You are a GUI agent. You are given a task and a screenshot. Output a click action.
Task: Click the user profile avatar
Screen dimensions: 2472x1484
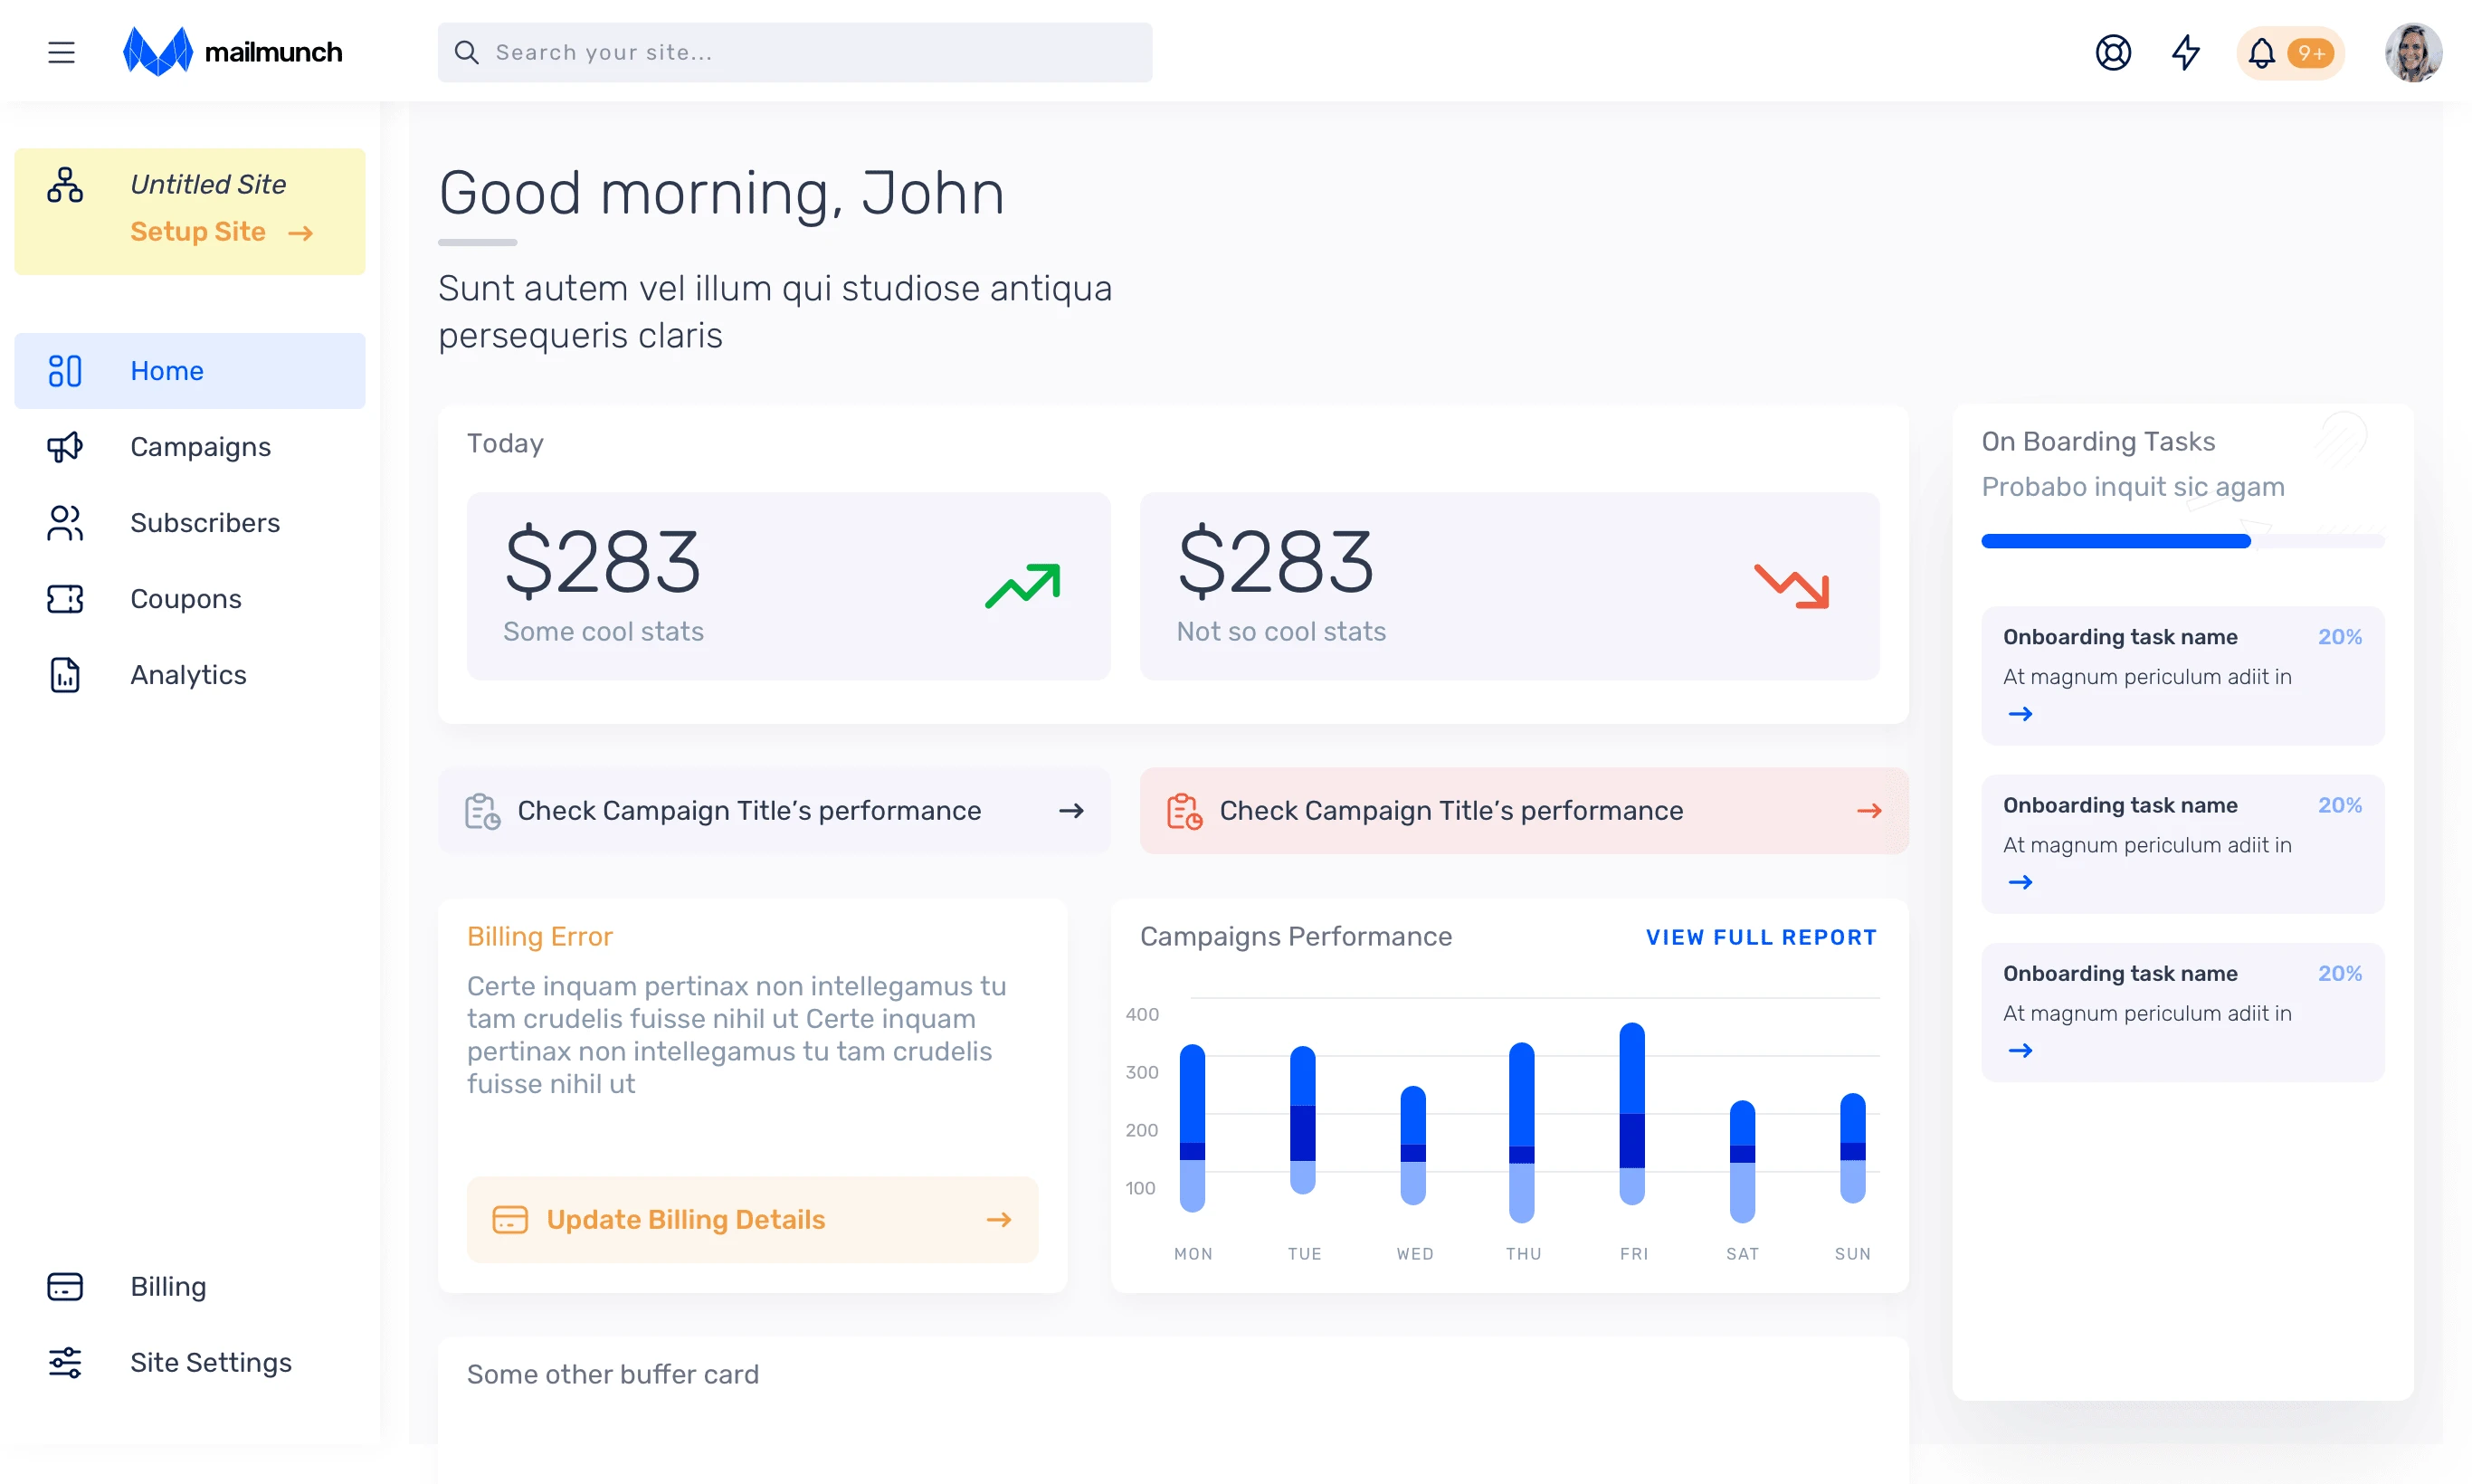pyautogui.click(x=2412, y=52)
